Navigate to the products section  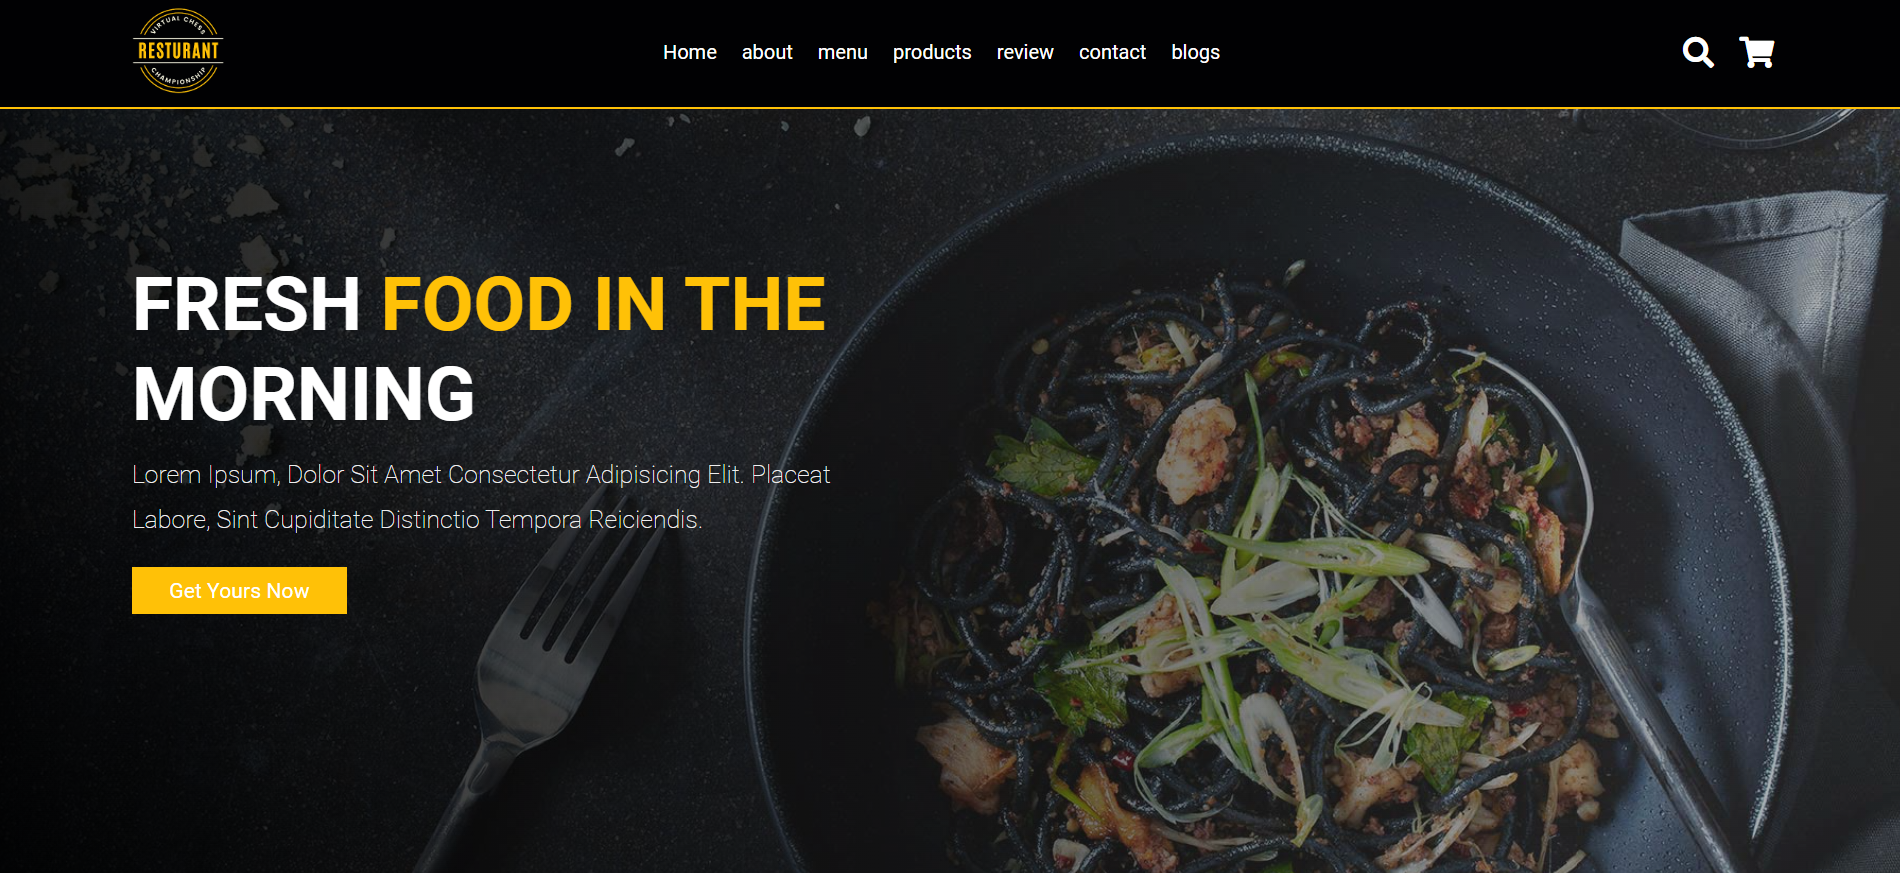pos(932,52)
